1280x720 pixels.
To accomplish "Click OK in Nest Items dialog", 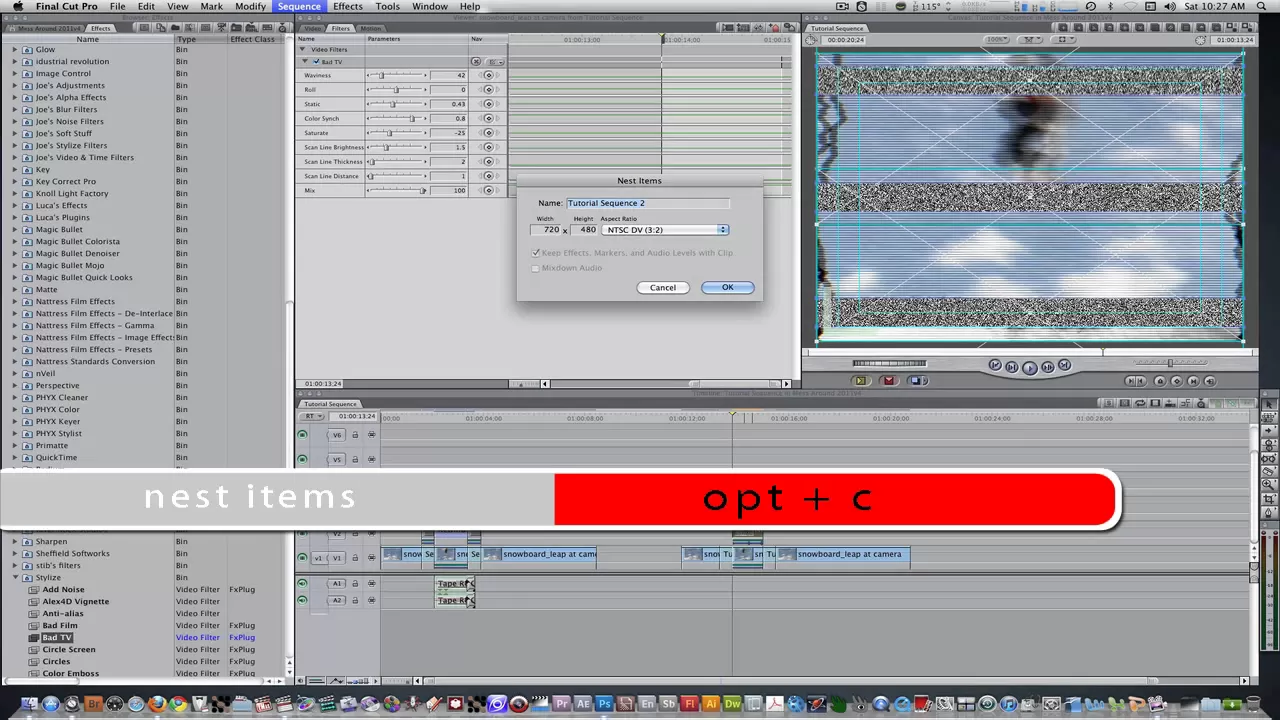I will pyautogui.click(x=727, y=288).
